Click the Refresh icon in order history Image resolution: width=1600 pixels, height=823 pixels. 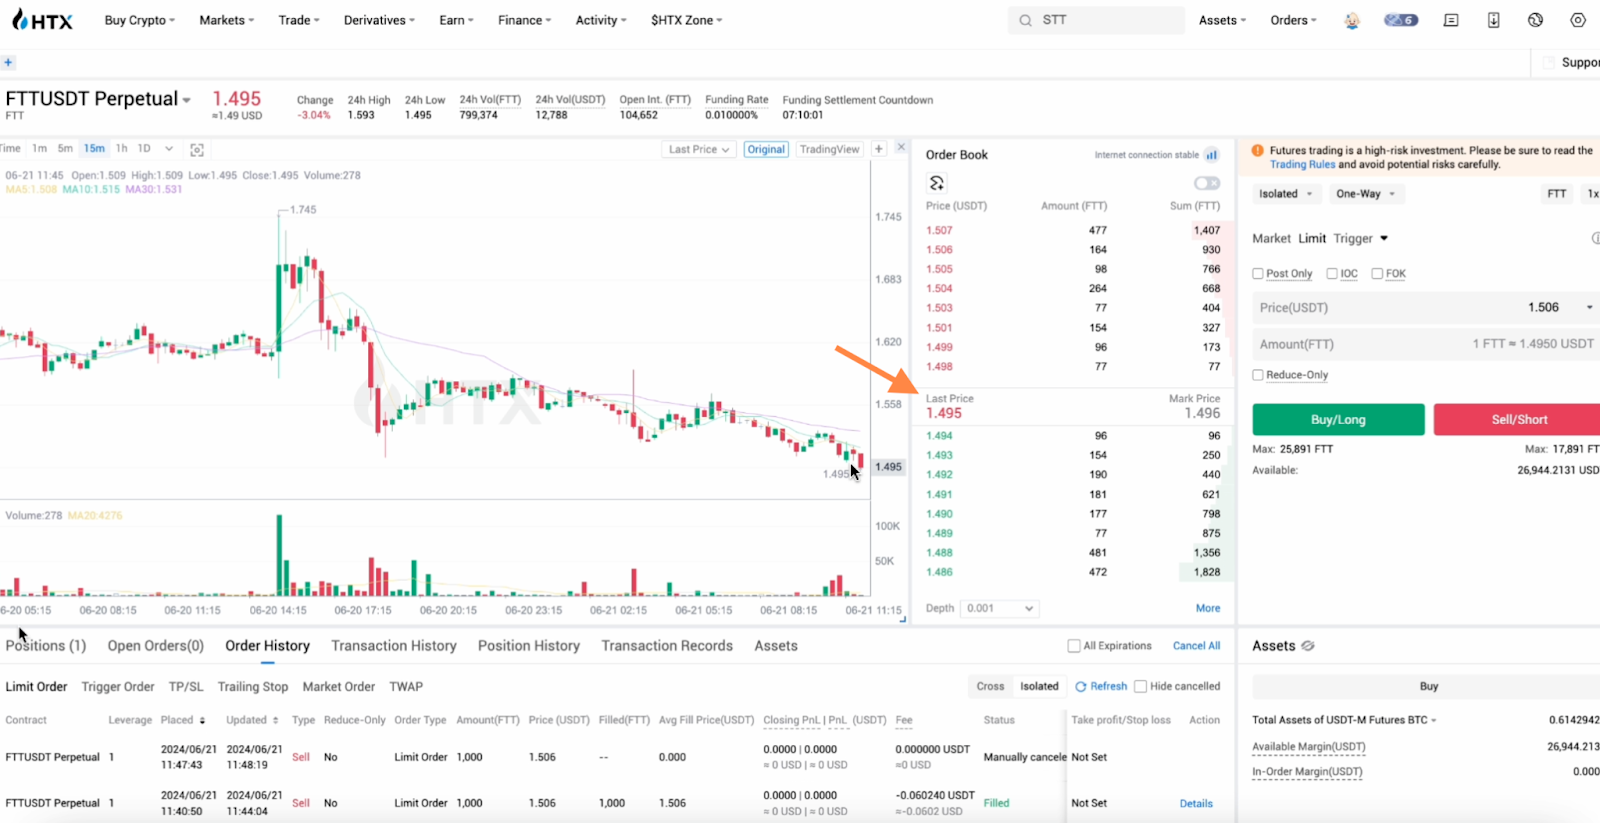[x=1081, y=686]
